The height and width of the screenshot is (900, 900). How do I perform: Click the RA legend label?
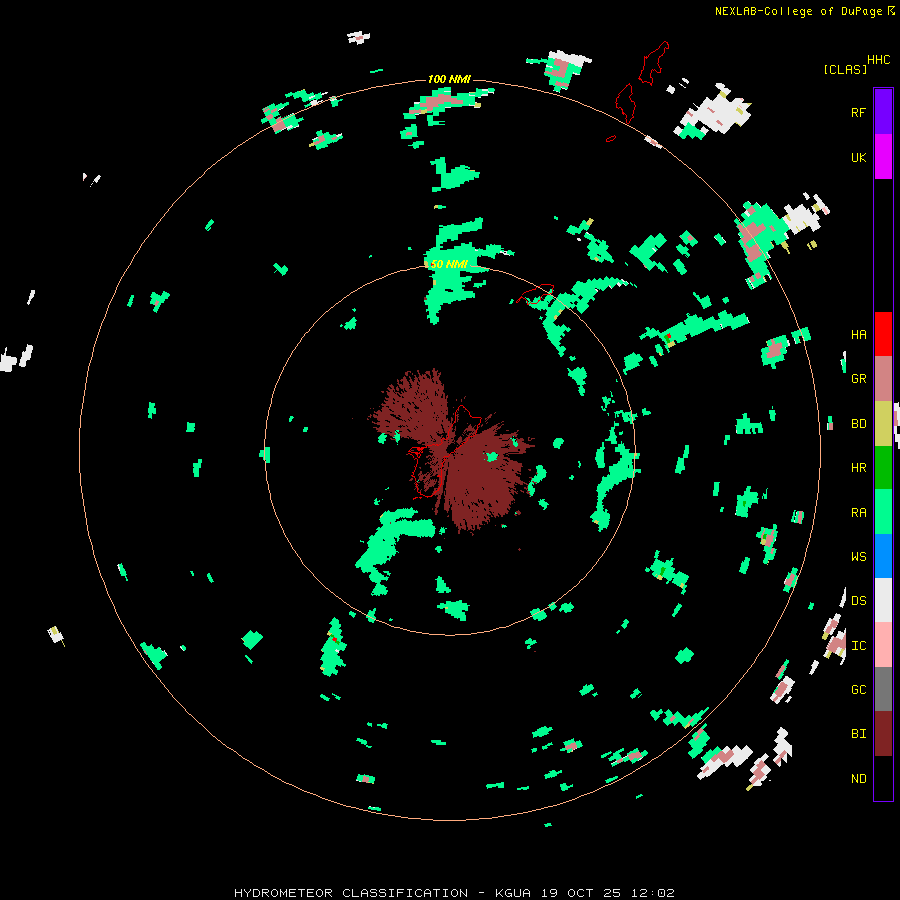858,512
